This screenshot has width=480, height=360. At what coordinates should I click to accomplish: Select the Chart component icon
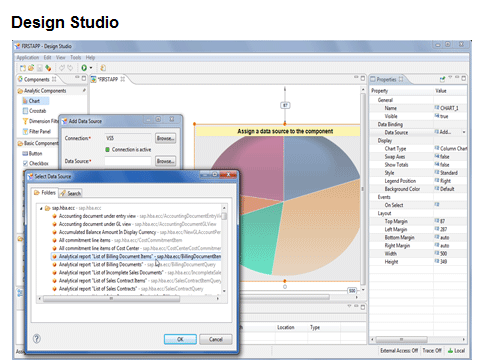click(25, 101)
